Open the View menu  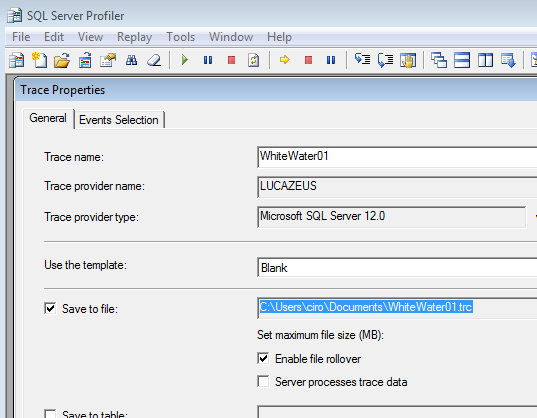pos(90,37)
